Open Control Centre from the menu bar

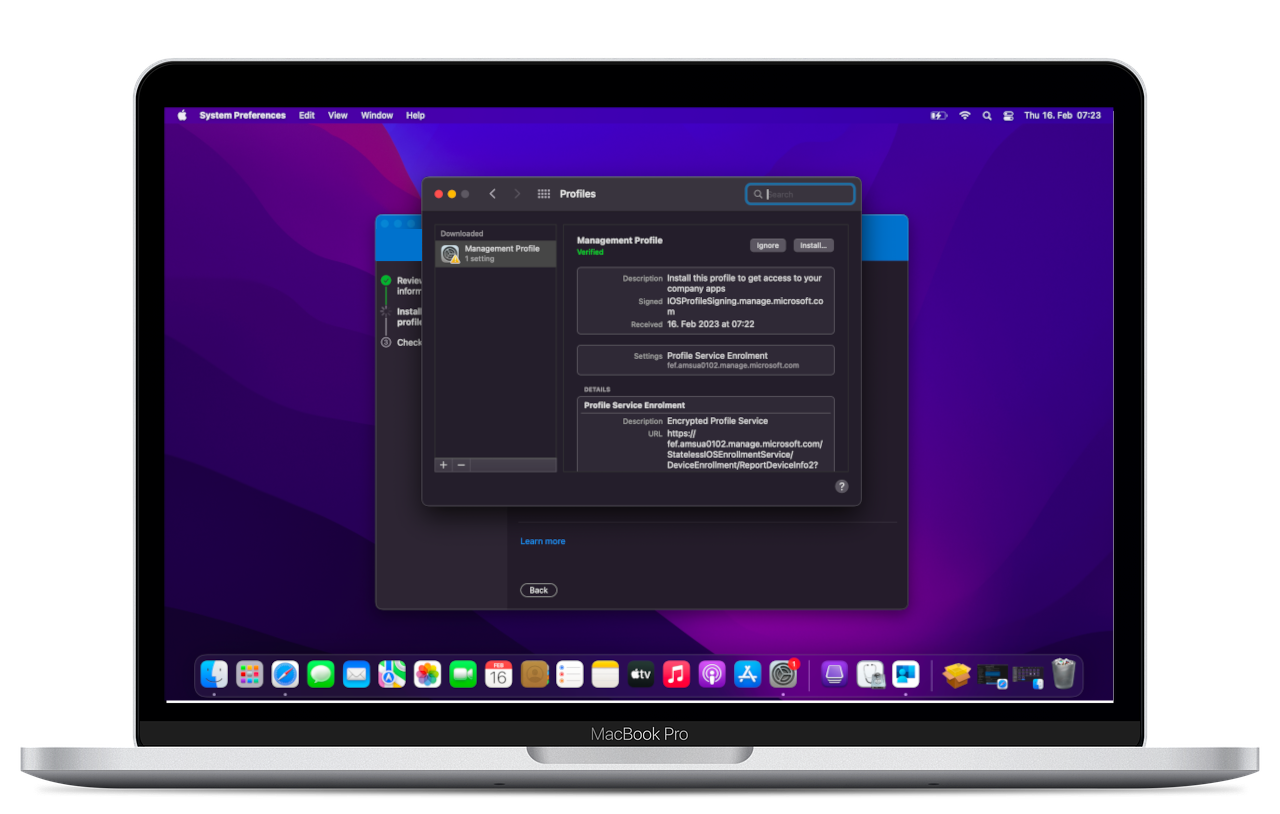pos(1009,116)
